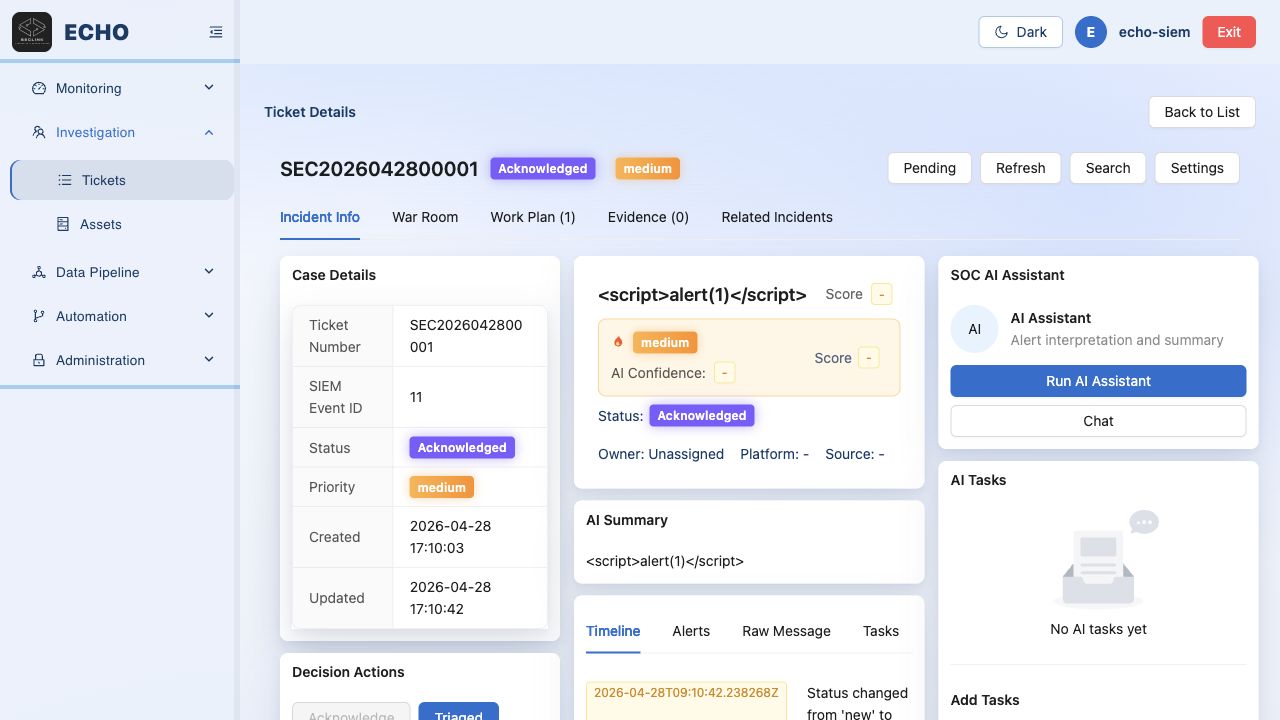Toggle Dark mode theme
Screen dimensions: 1280x720
(x=1020, y=32)
